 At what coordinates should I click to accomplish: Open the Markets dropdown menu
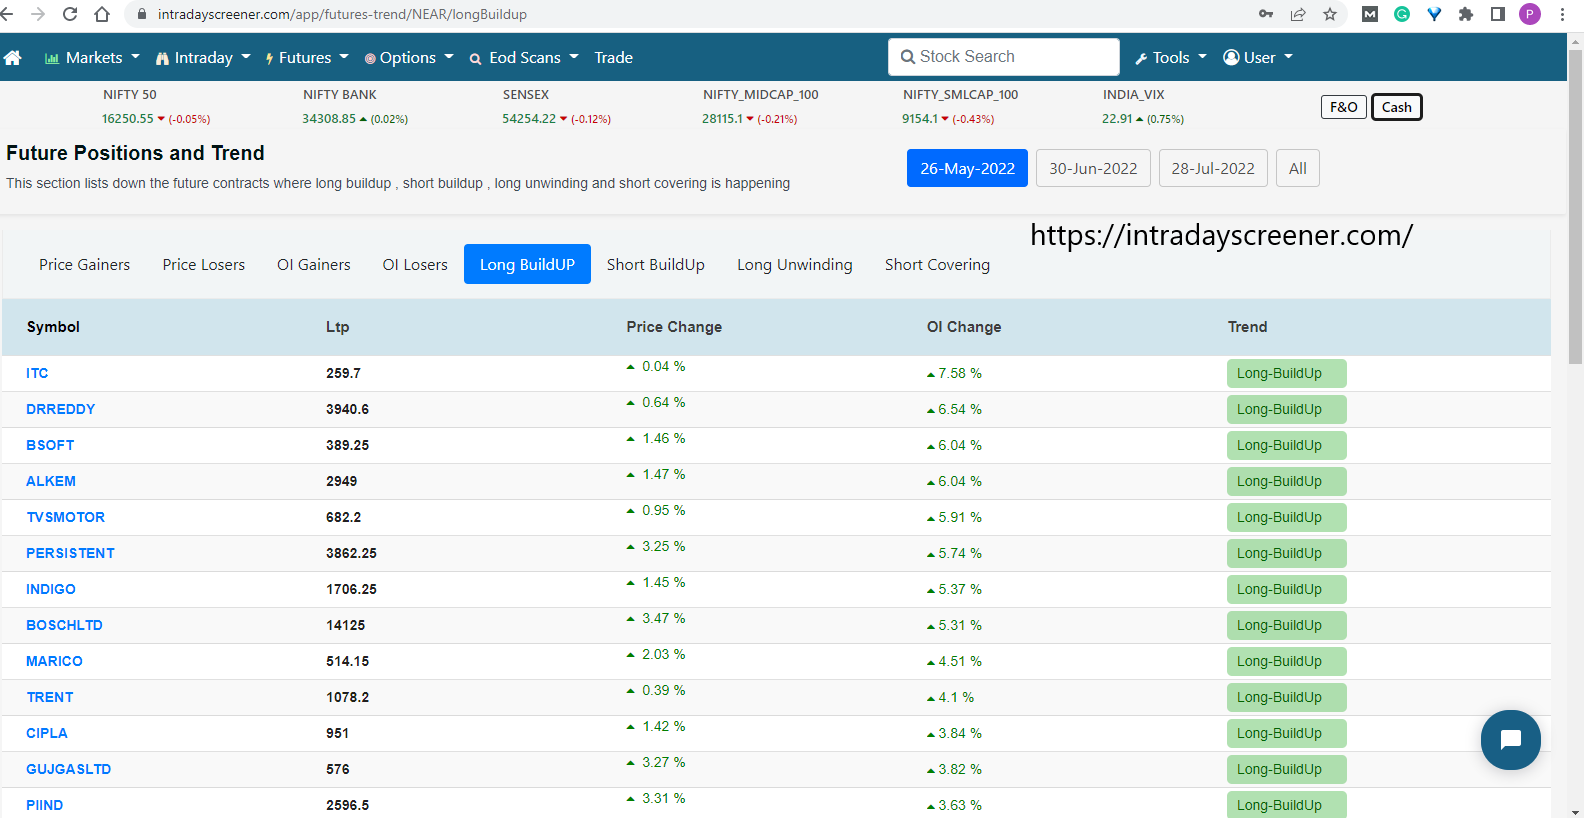pos(92,58)
